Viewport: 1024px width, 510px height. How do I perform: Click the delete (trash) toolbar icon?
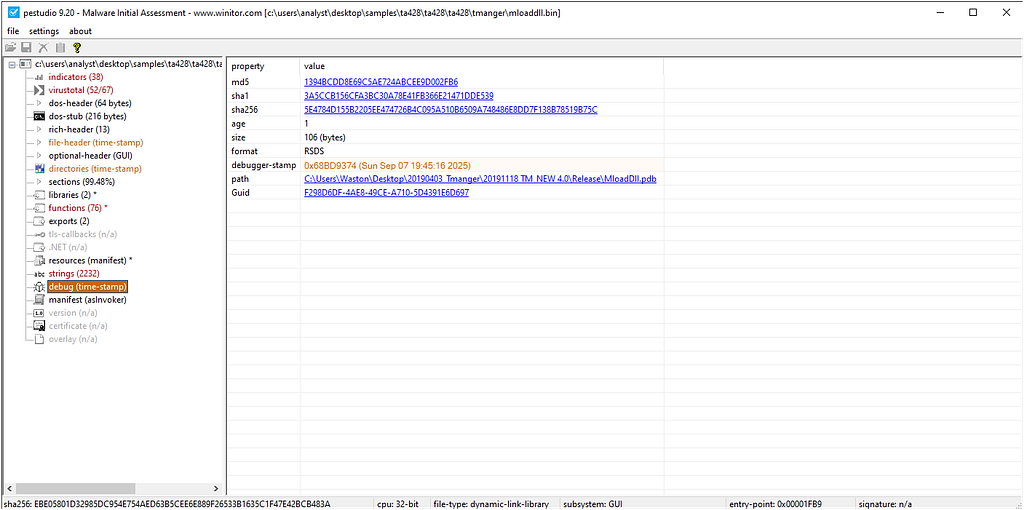coord(60,47)
